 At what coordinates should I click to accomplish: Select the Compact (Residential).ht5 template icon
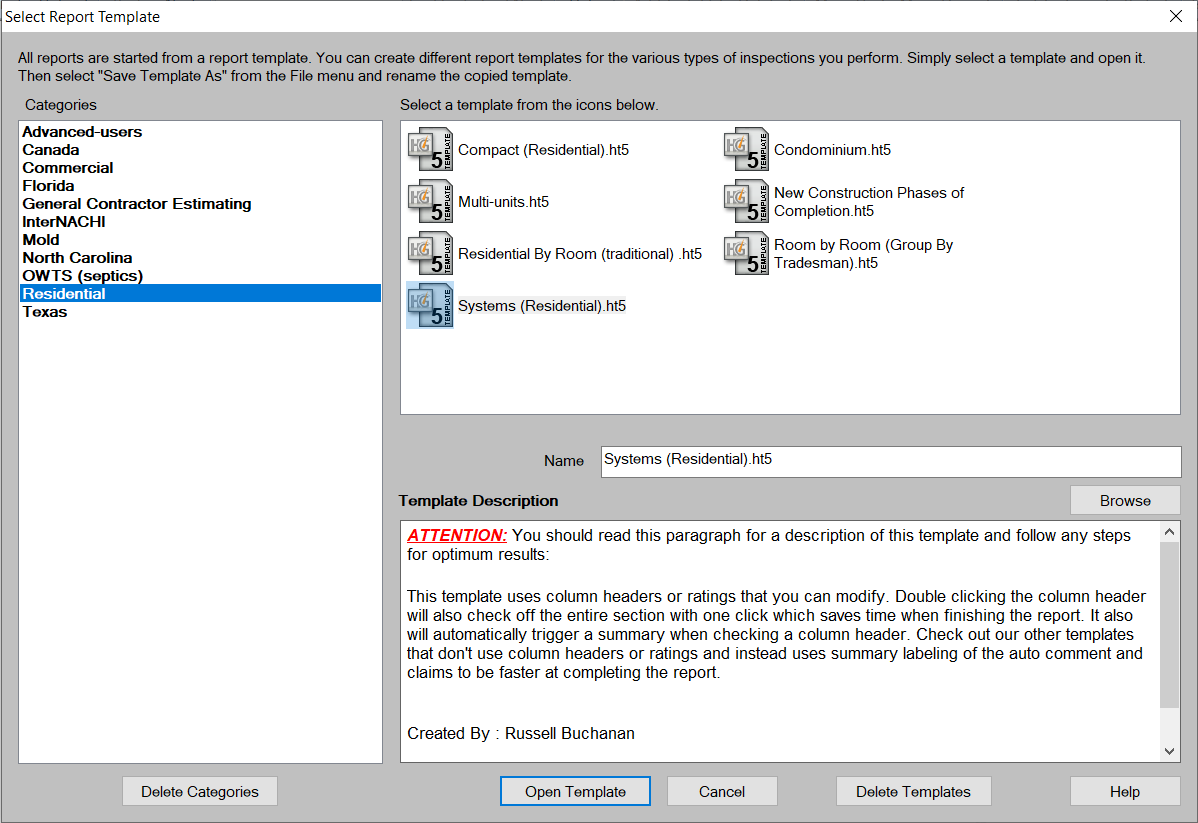(429, 148)
